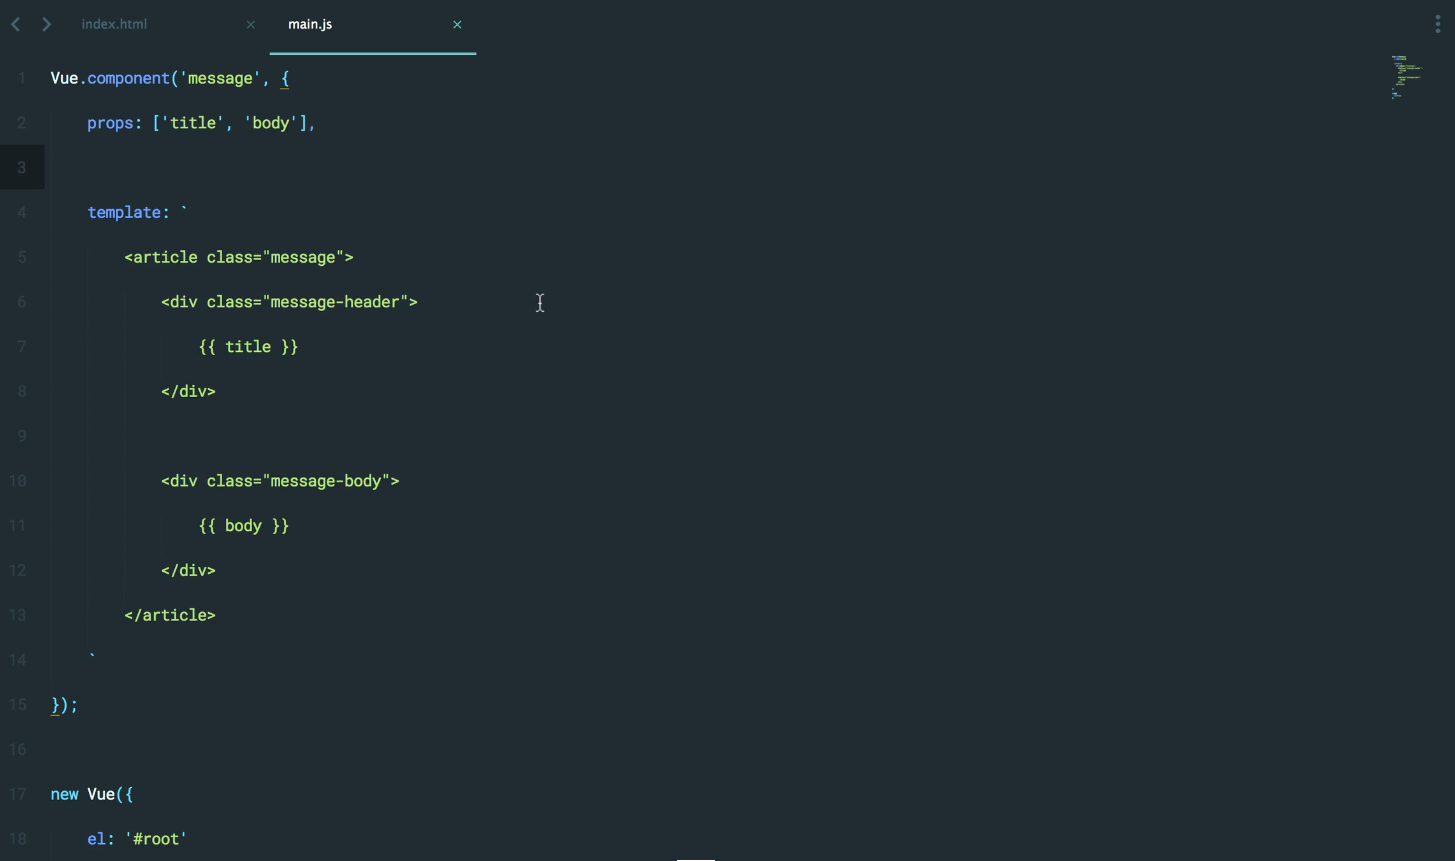Click the closing </article> tag
The image size is (1455, 861).
tap(170, 615)
